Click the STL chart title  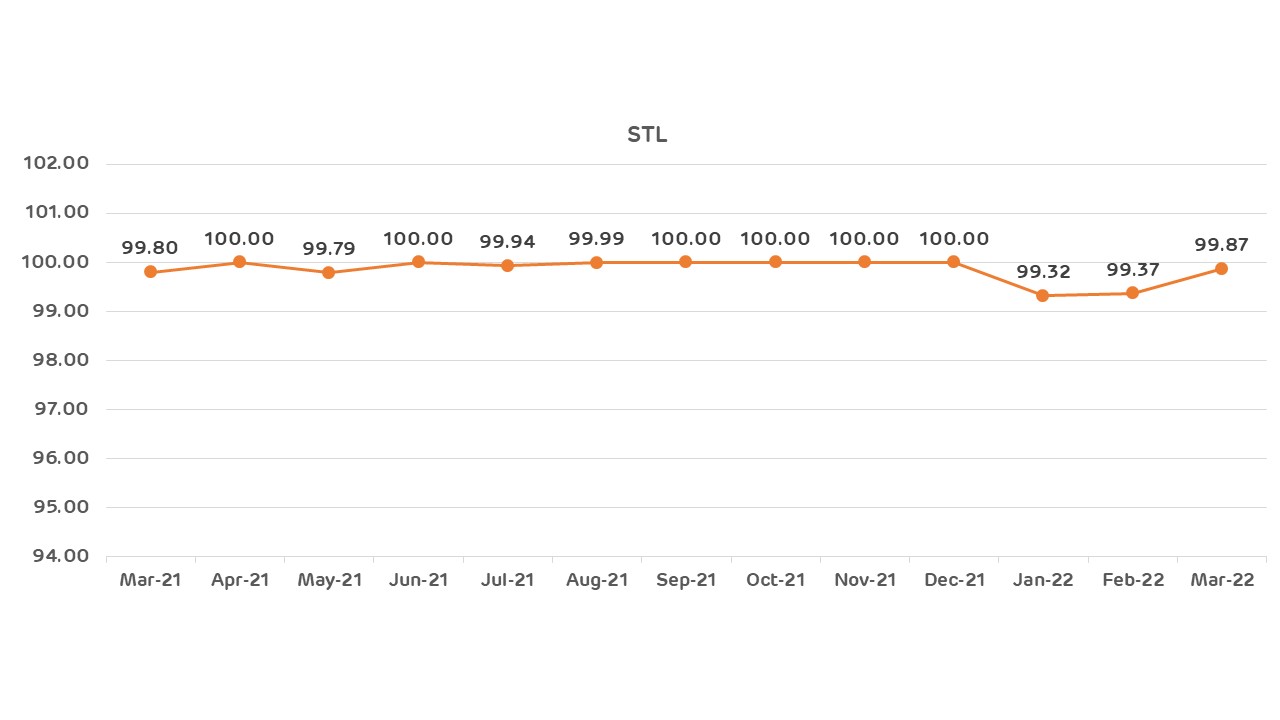(x=647, y=135)
